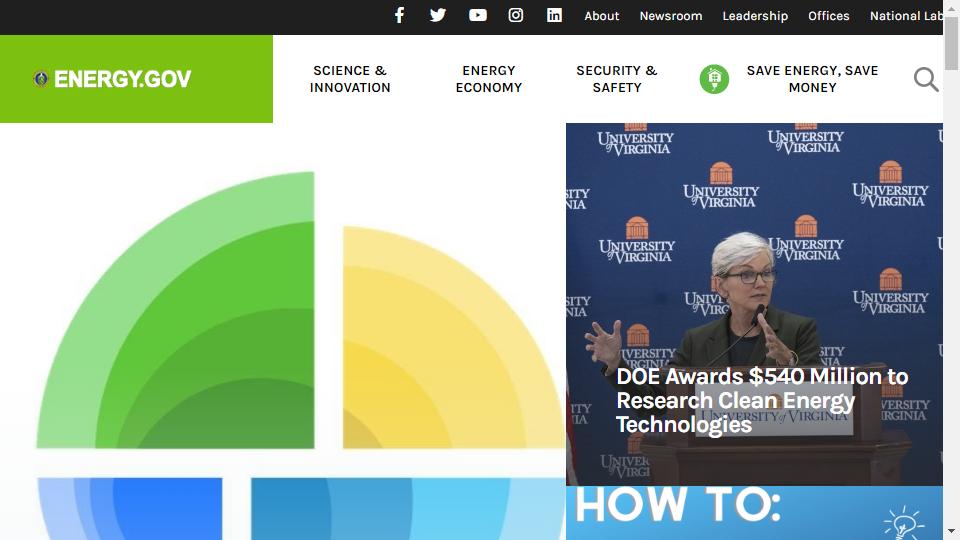Open Energy Economy menu
The height and width of the screenshot is (540, 960).
489,79
